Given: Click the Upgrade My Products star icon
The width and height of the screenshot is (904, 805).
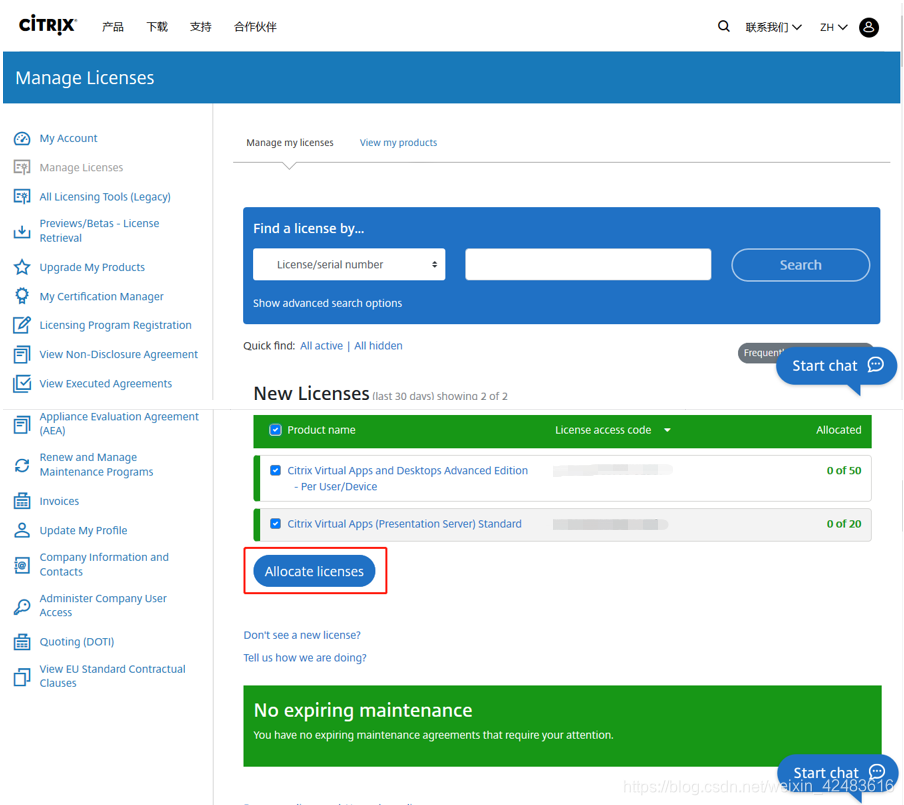Looking at the screenshot, I should pyautogui.click(x=22, y=267).
